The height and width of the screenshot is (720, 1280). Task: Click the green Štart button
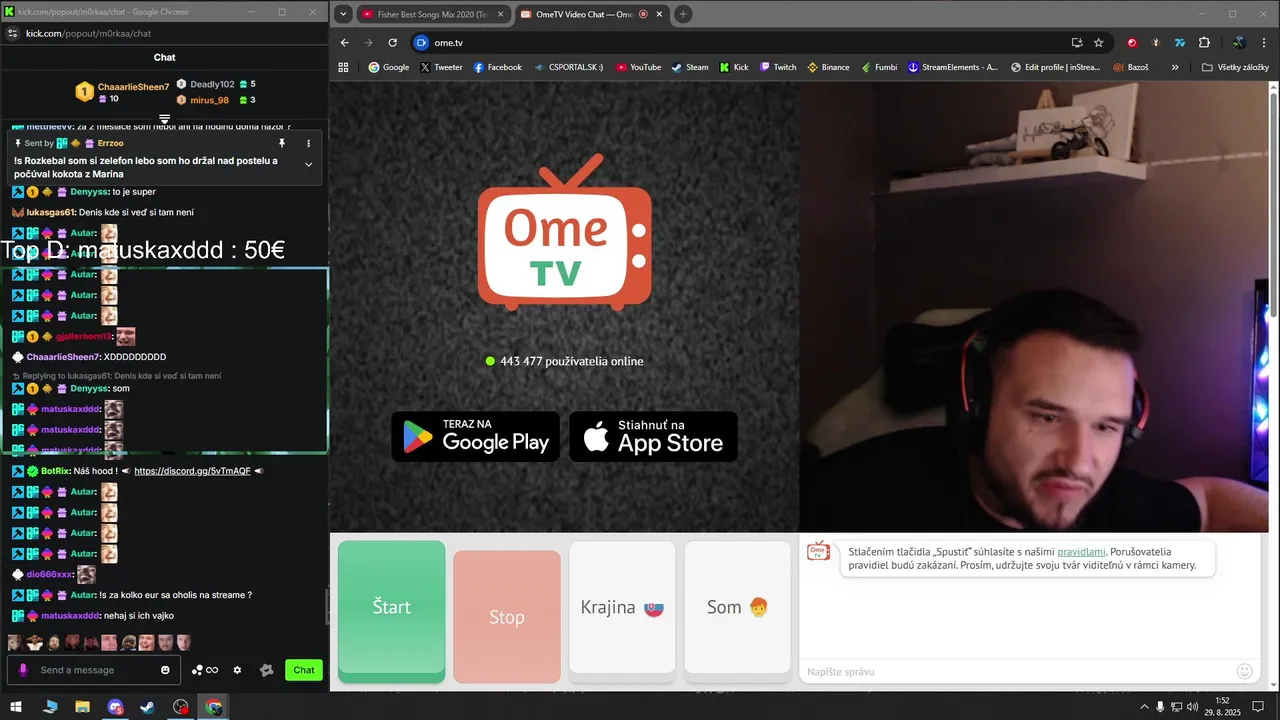coord(391,611)
